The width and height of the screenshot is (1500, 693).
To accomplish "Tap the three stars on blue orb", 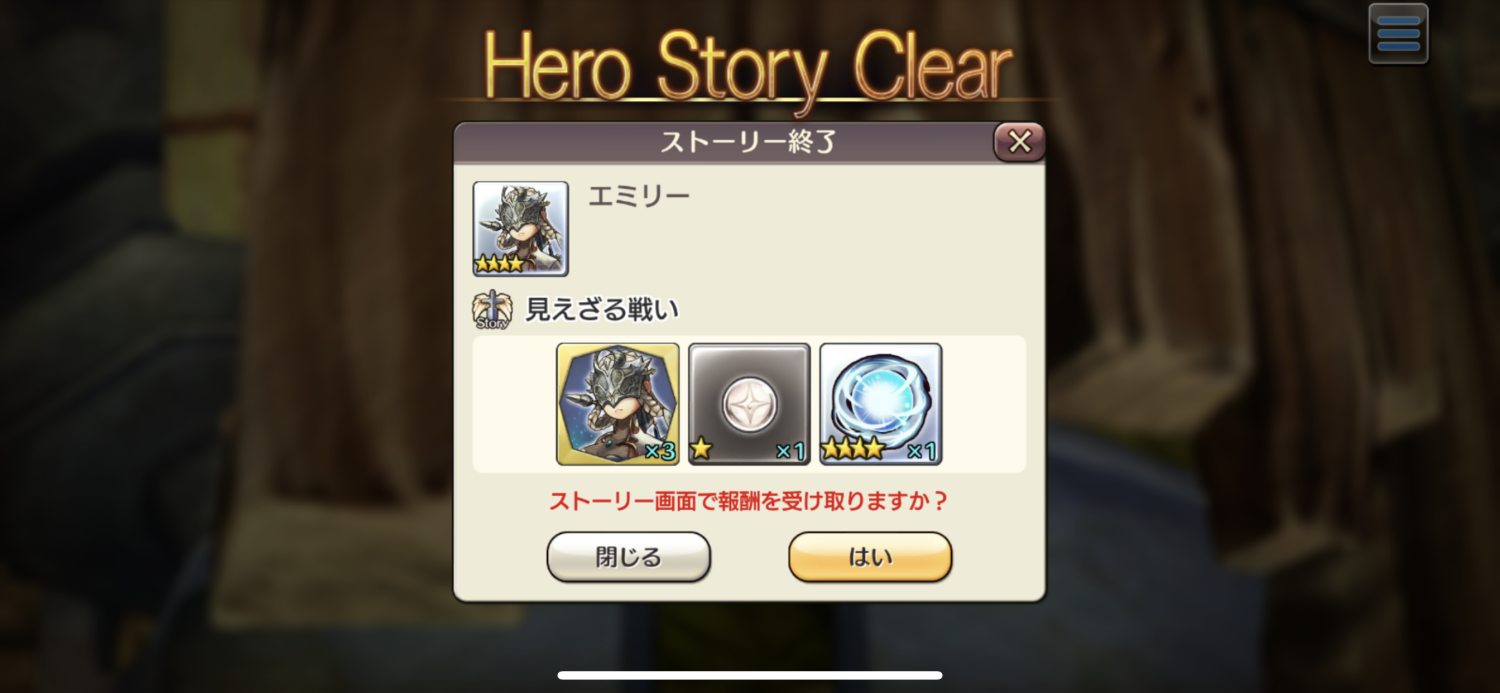I will point(853,450).
